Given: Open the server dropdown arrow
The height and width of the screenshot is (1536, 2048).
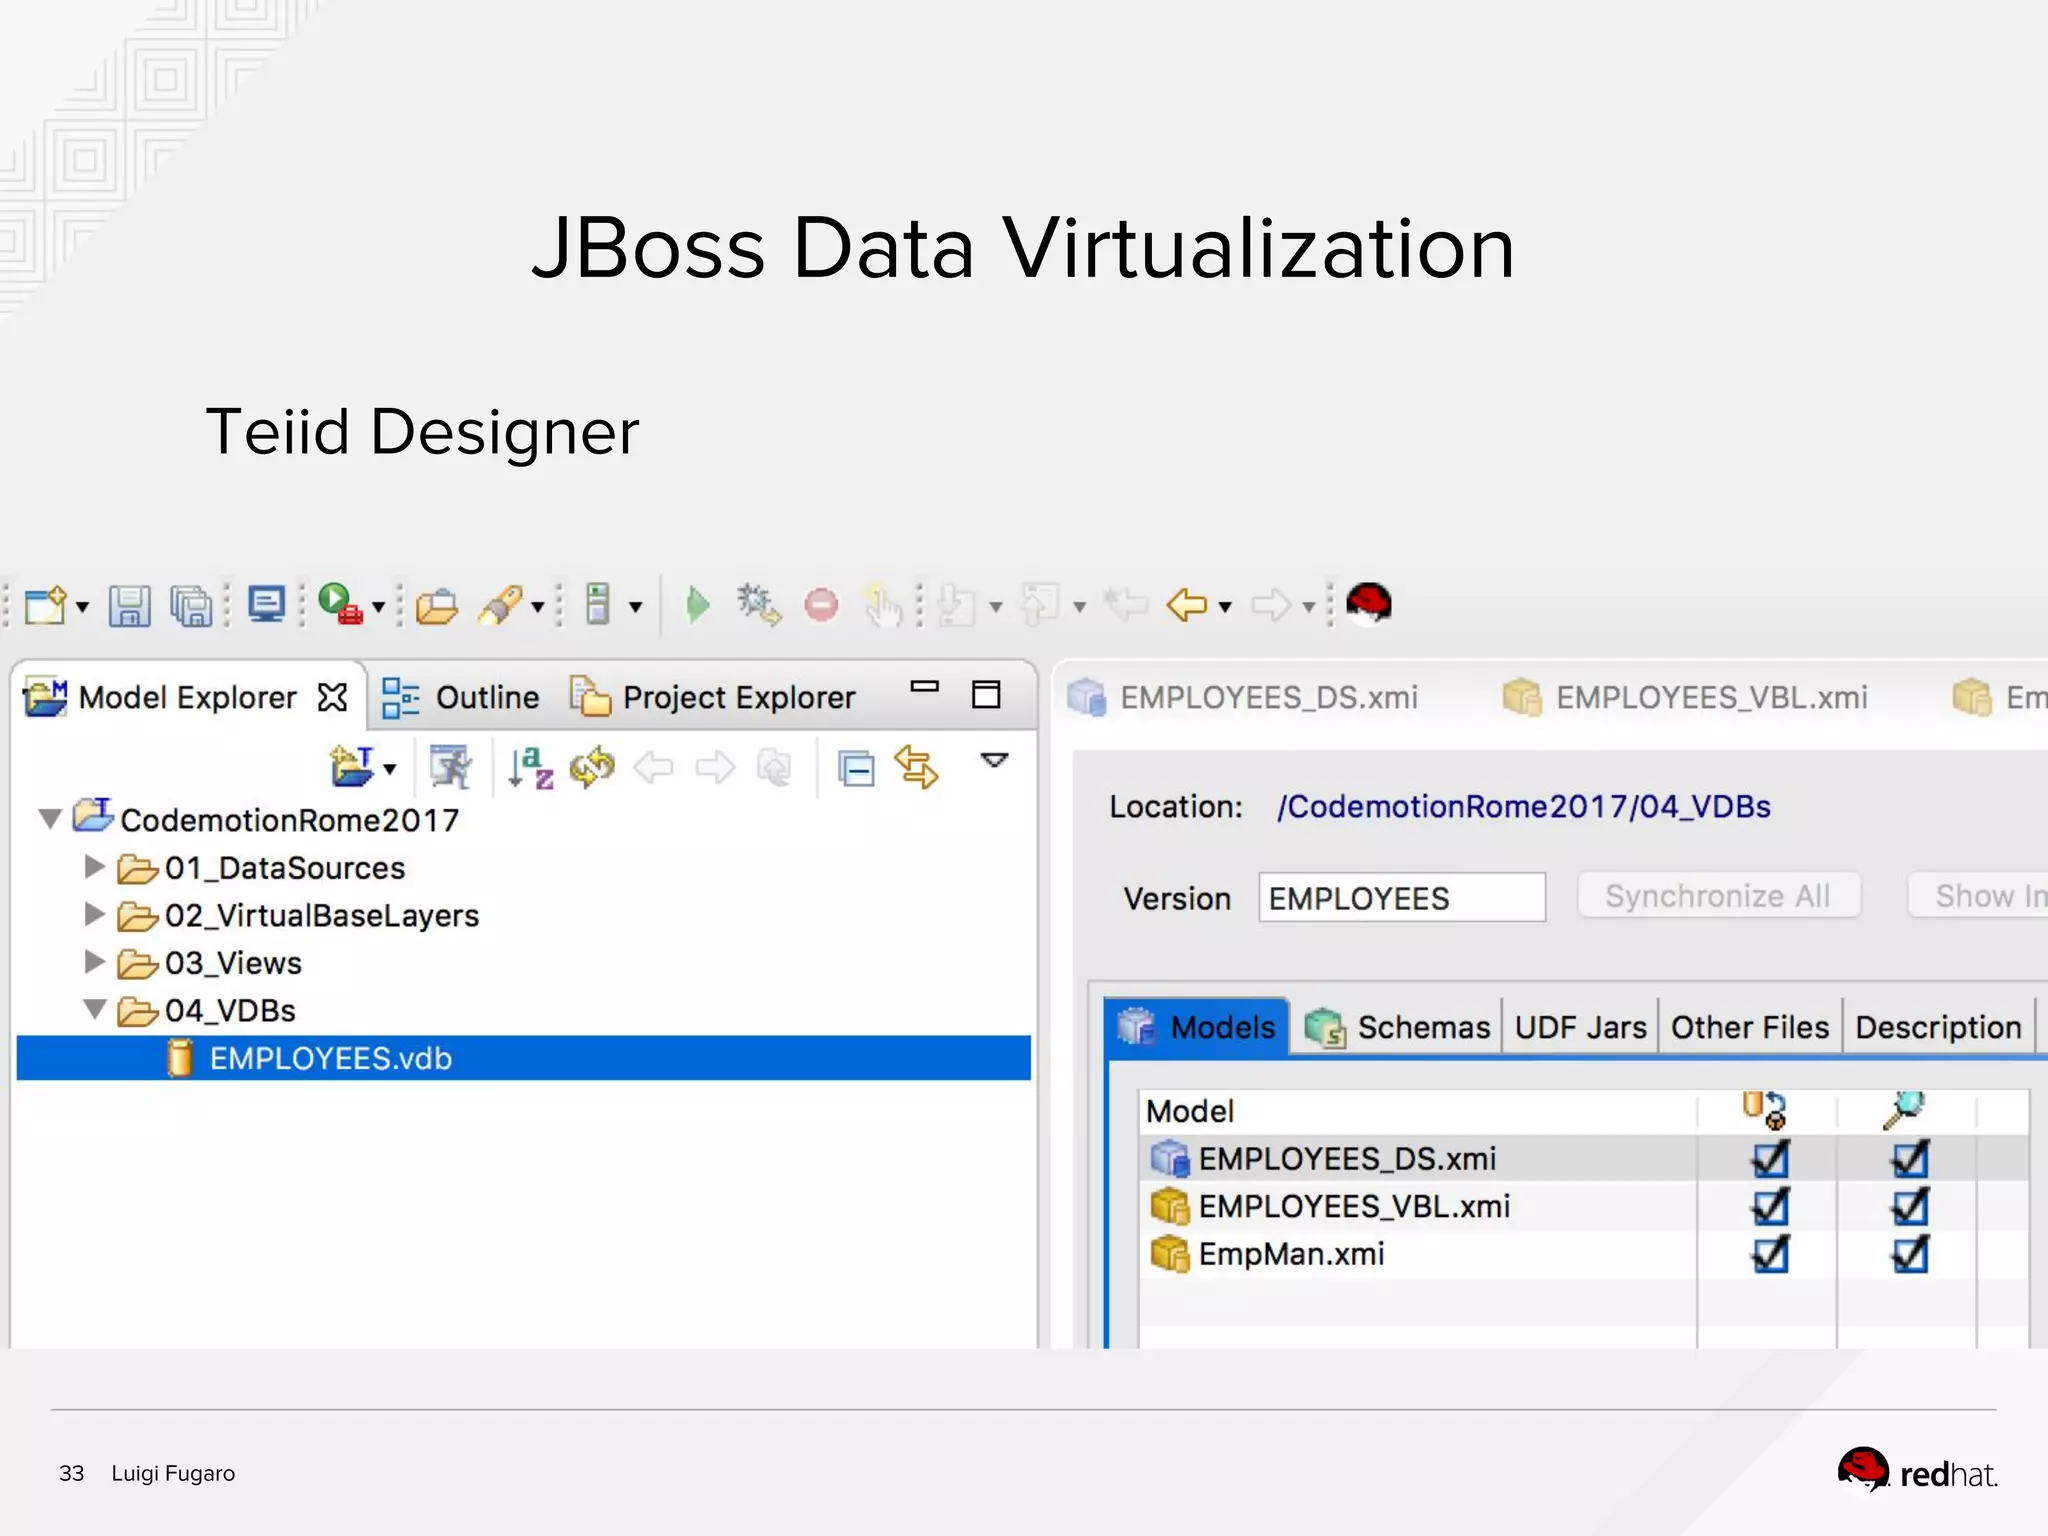Looking at the screenshot, I should [x=635, y=607].
